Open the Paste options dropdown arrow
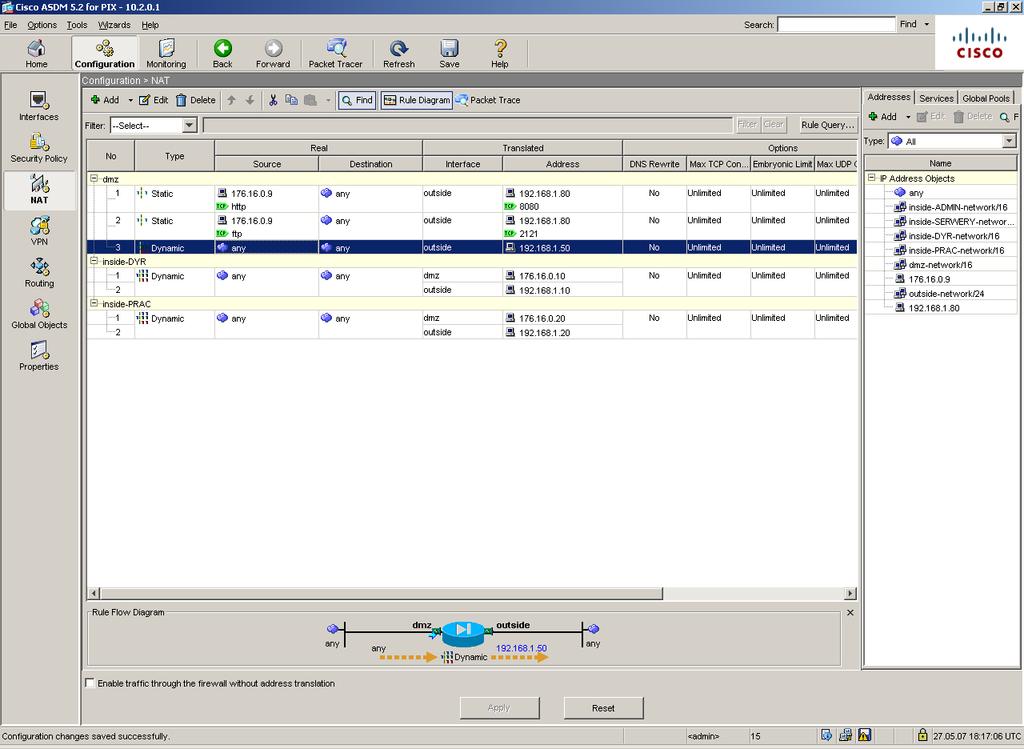Image resolution: width=1024 pixels, height=749 pixels. [x=328, y=100]
